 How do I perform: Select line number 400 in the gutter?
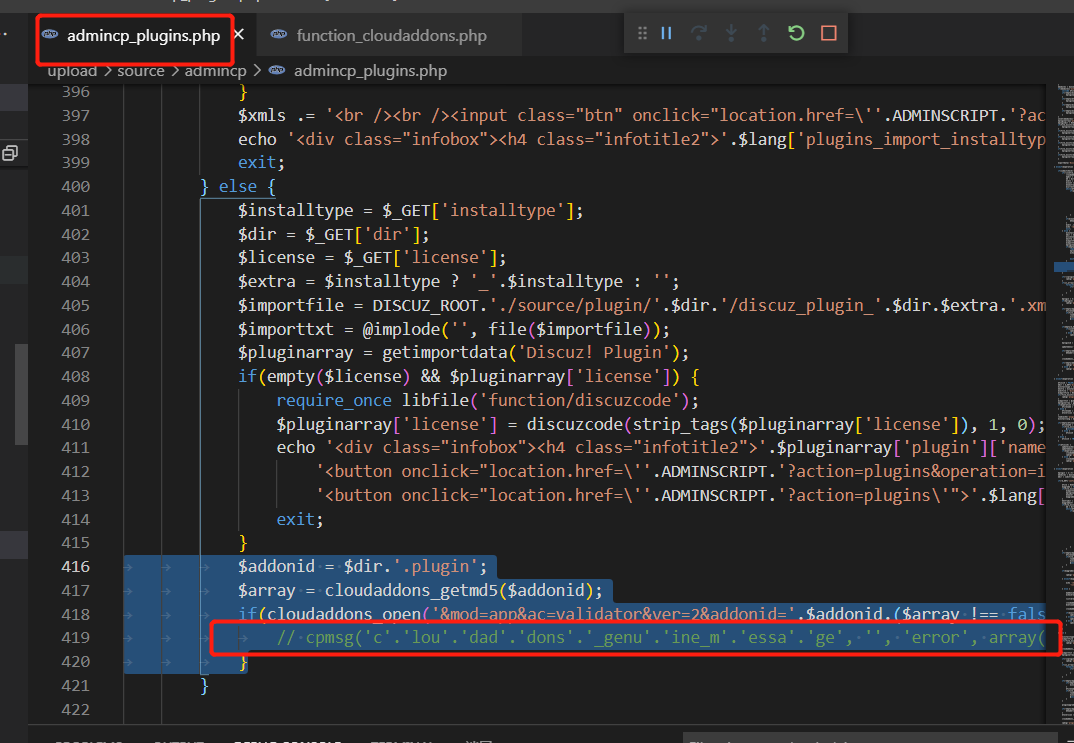tap(75, 186)
